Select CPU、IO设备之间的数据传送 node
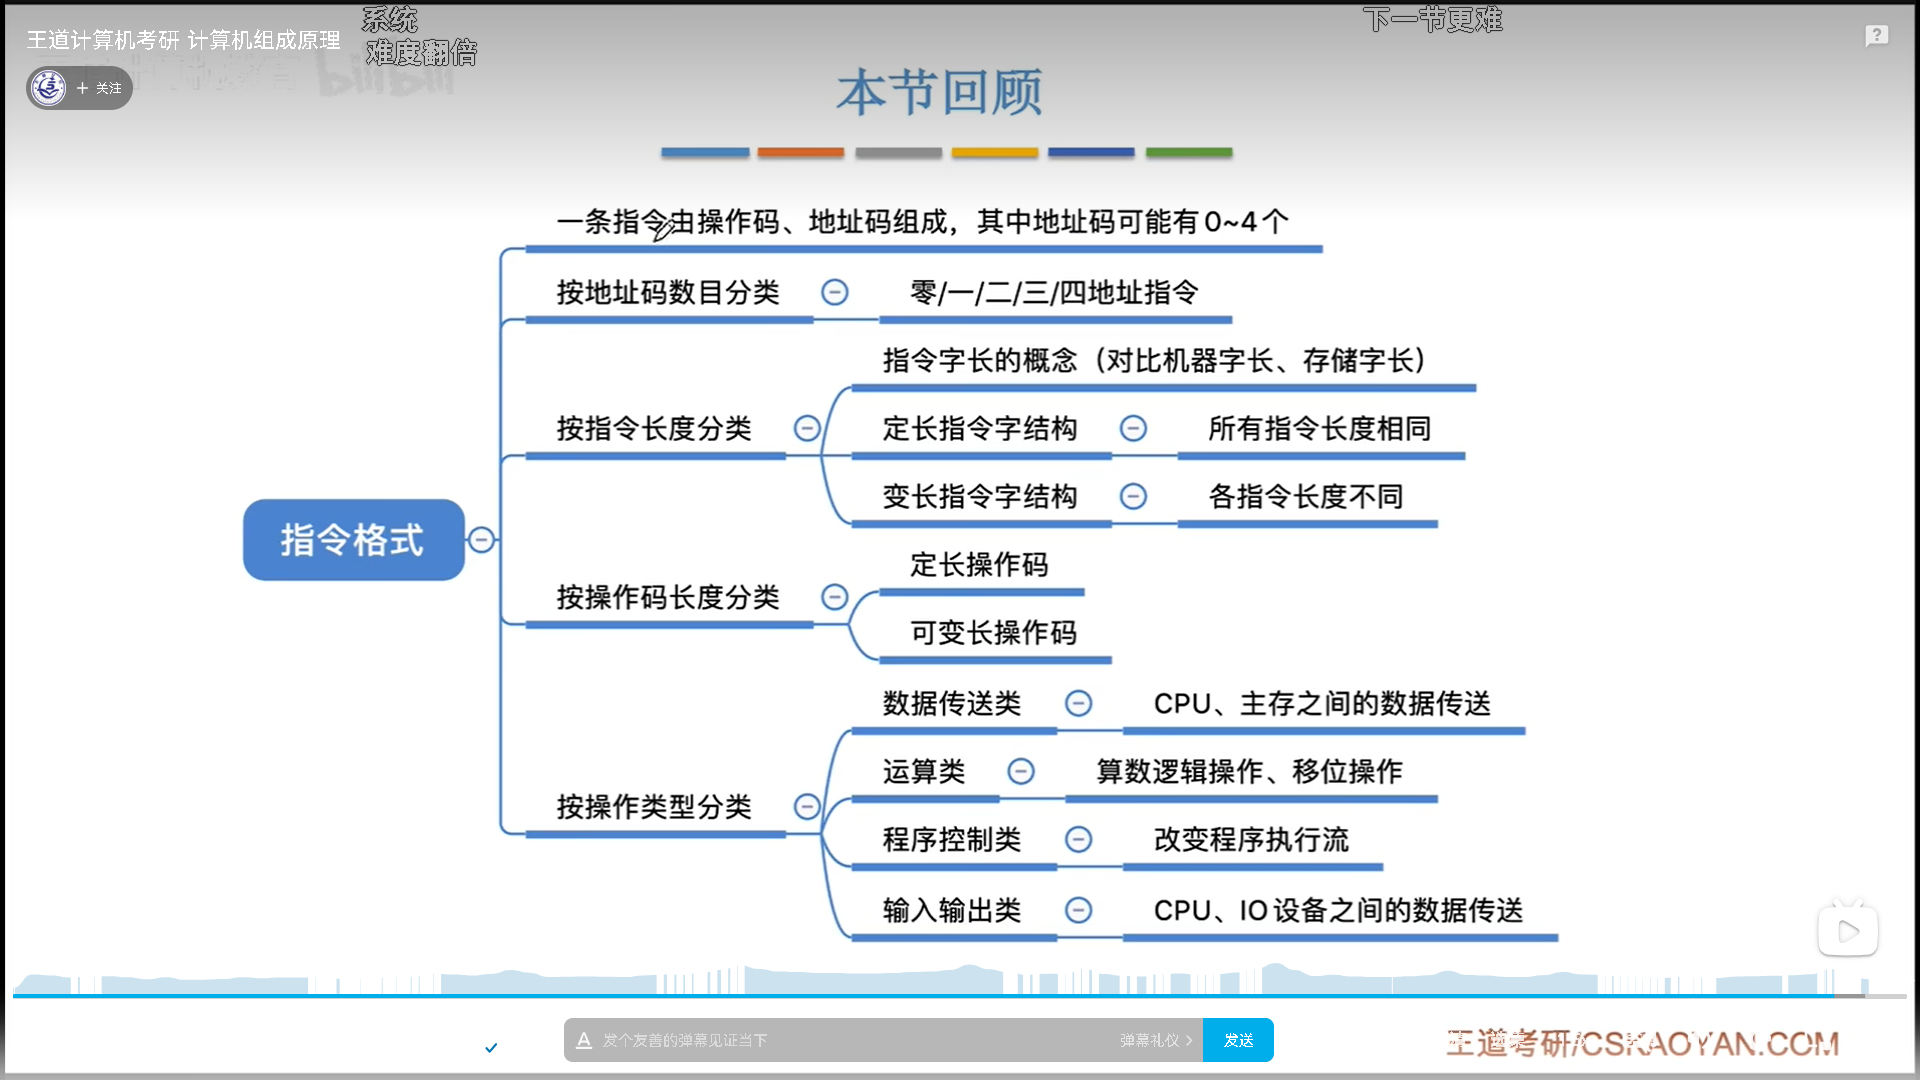Image resolution: width=1920 pixels, height=1080 pixels. (1338, 911)
